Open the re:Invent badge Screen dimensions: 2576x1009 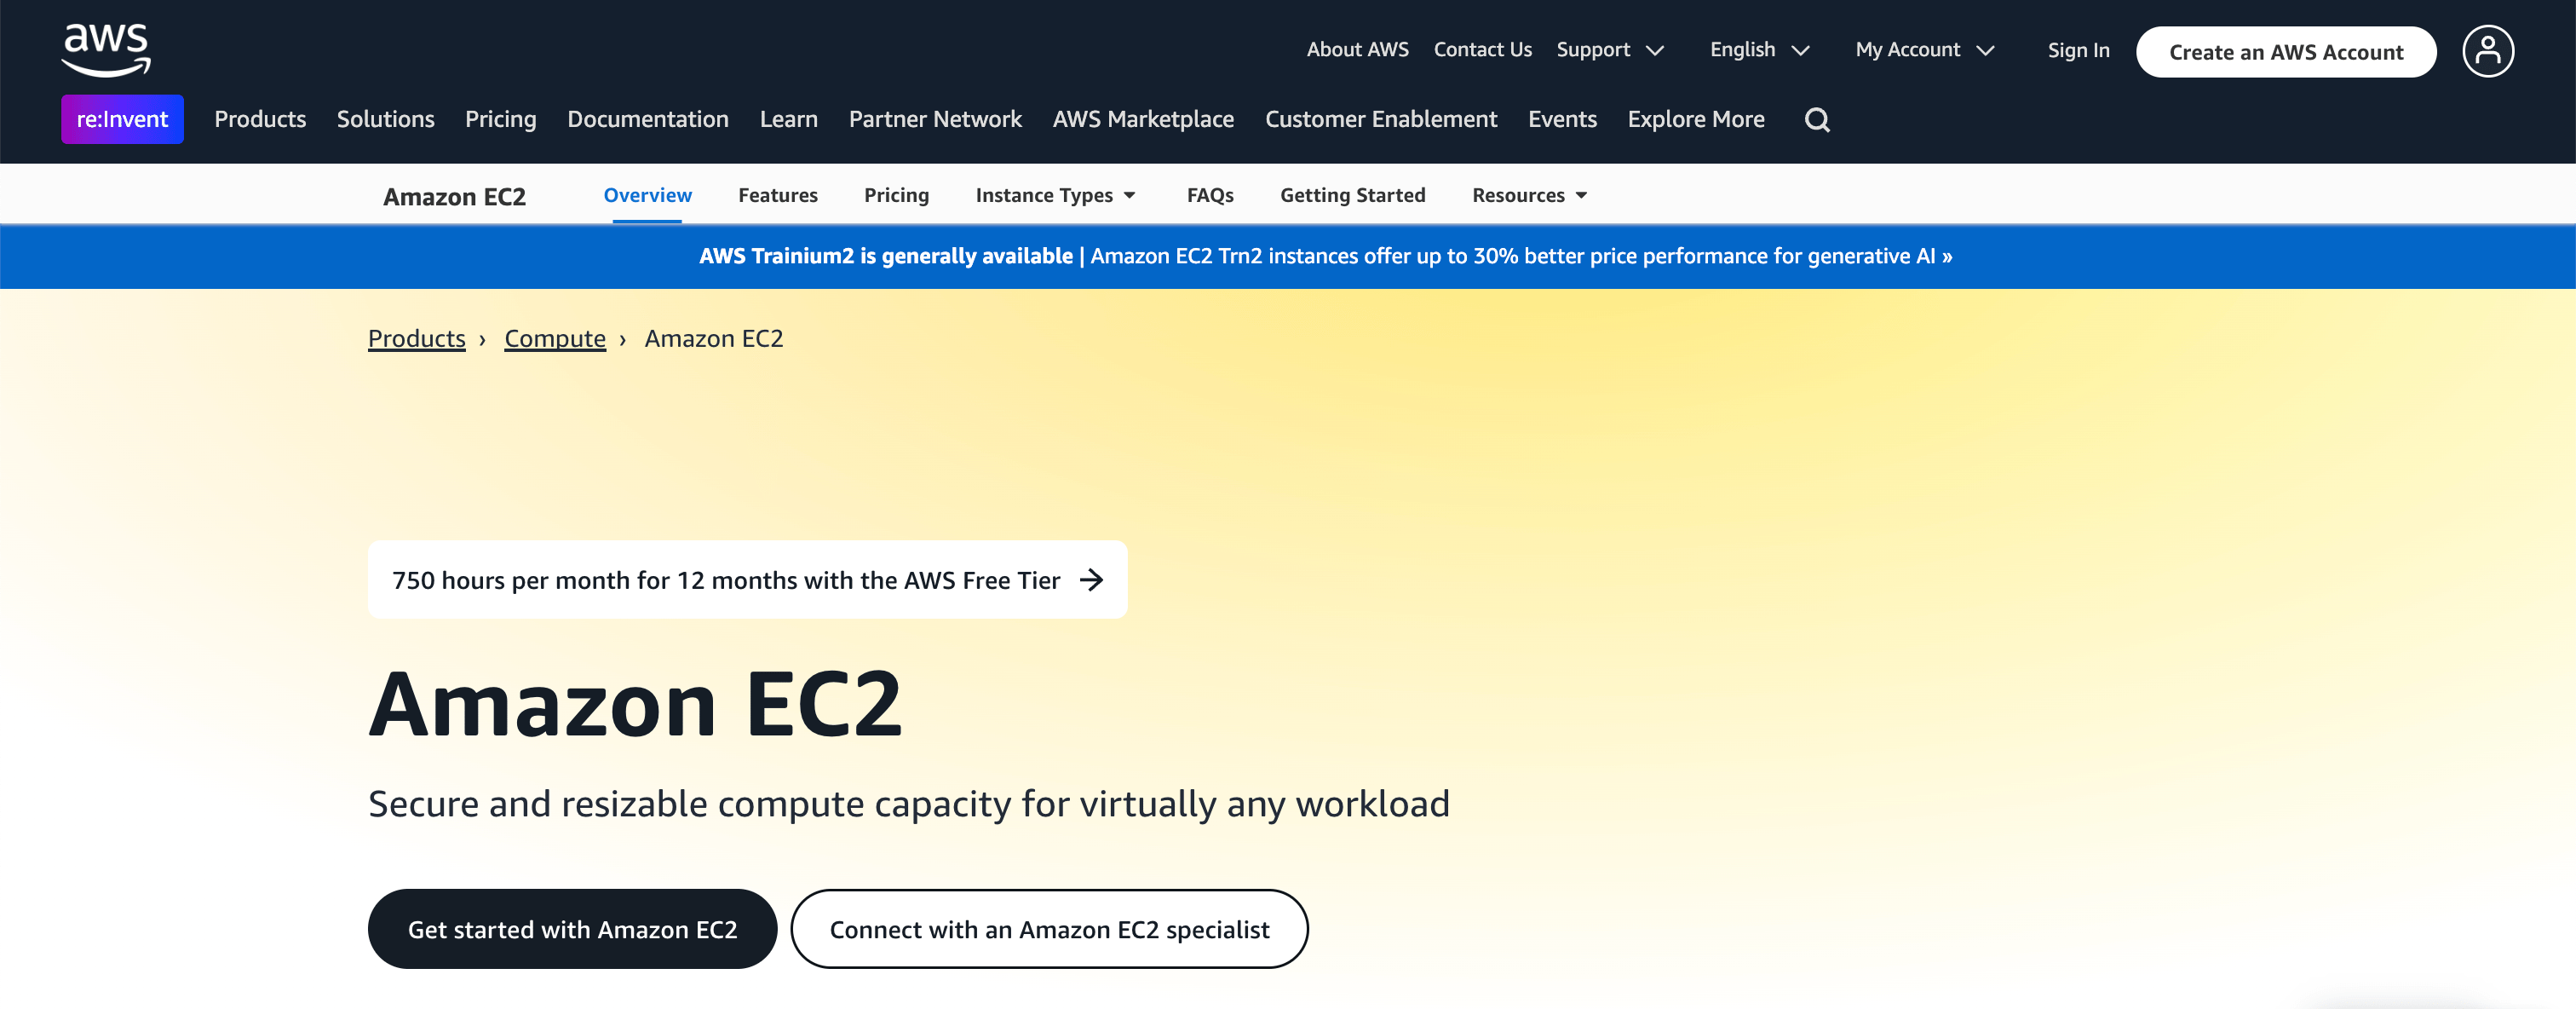[122, 119]
